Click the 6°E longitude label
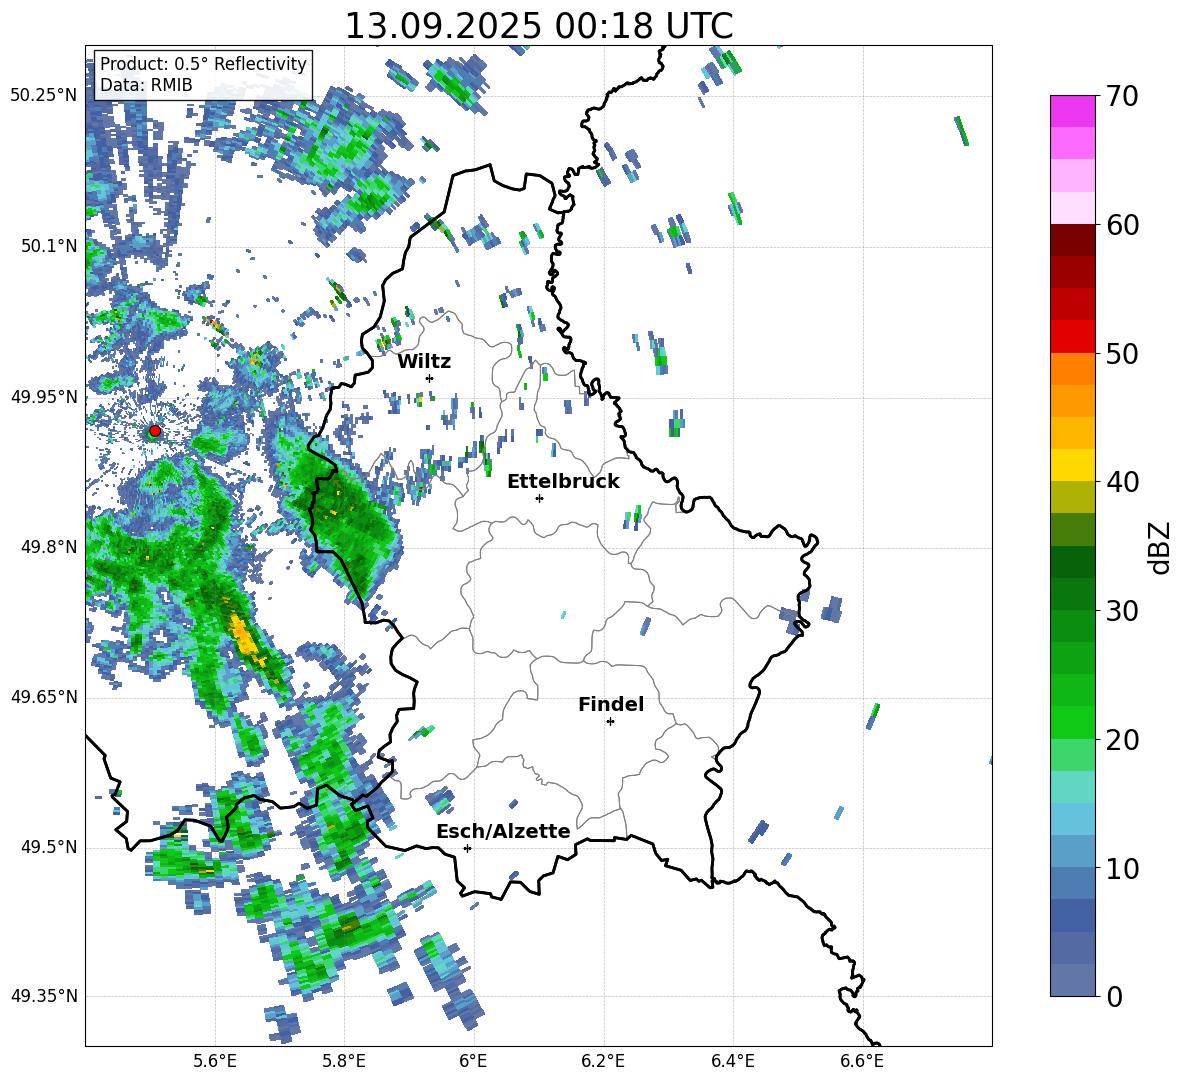 pyautogui.click(x=473, y=1061)
